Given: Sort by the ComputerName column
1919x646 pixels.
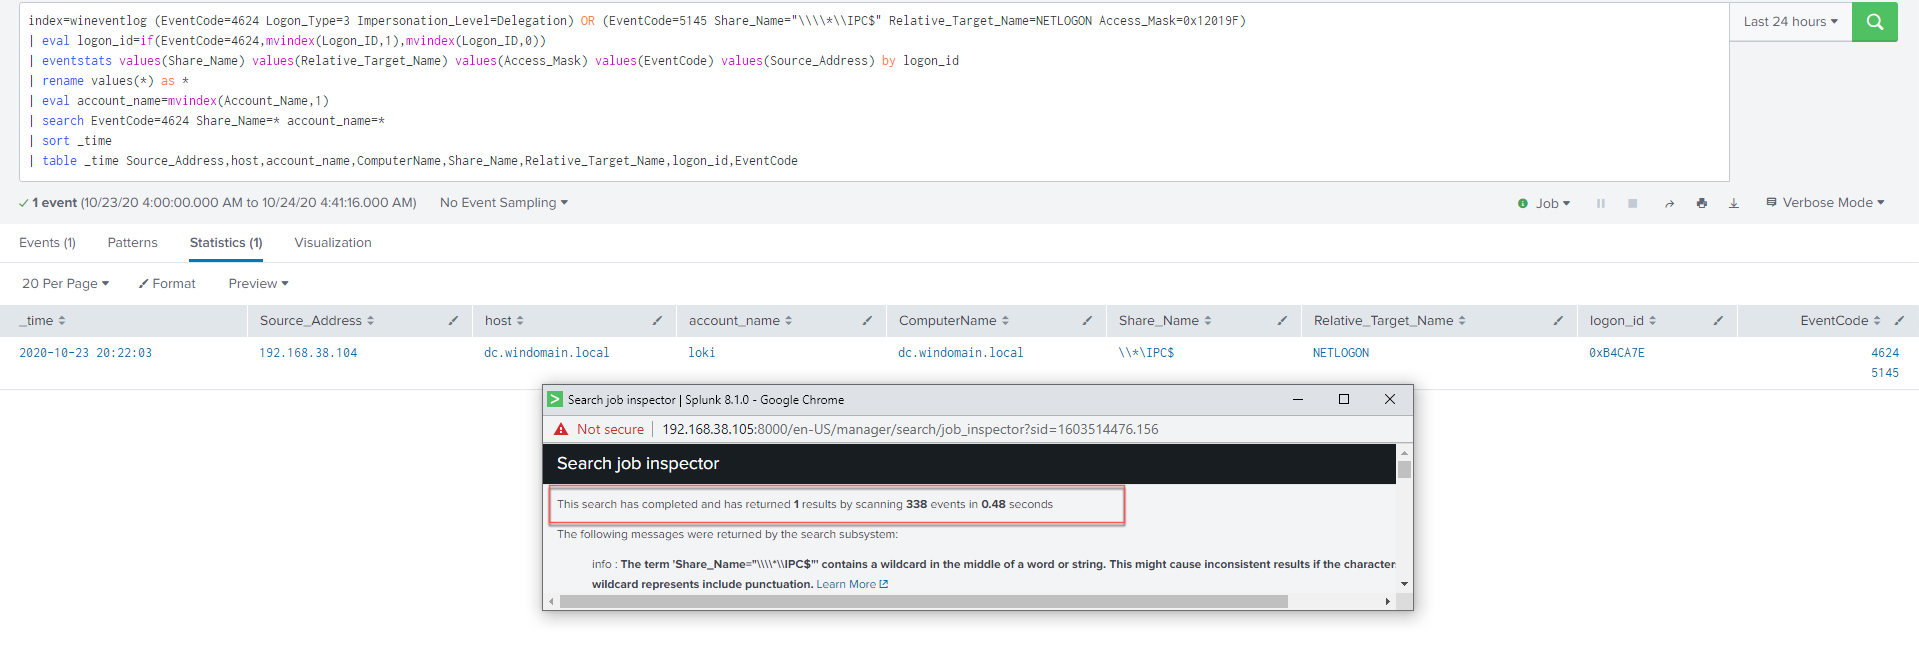Looking at the screenshot, I should [954, 320].
